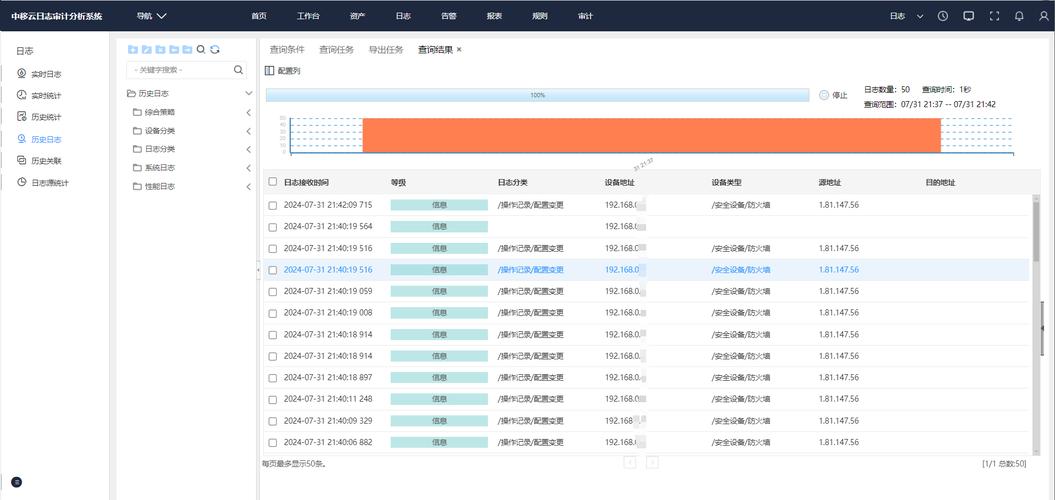
Task: Switch to the 查询条件 tab
Action: (x=287, y=49)
